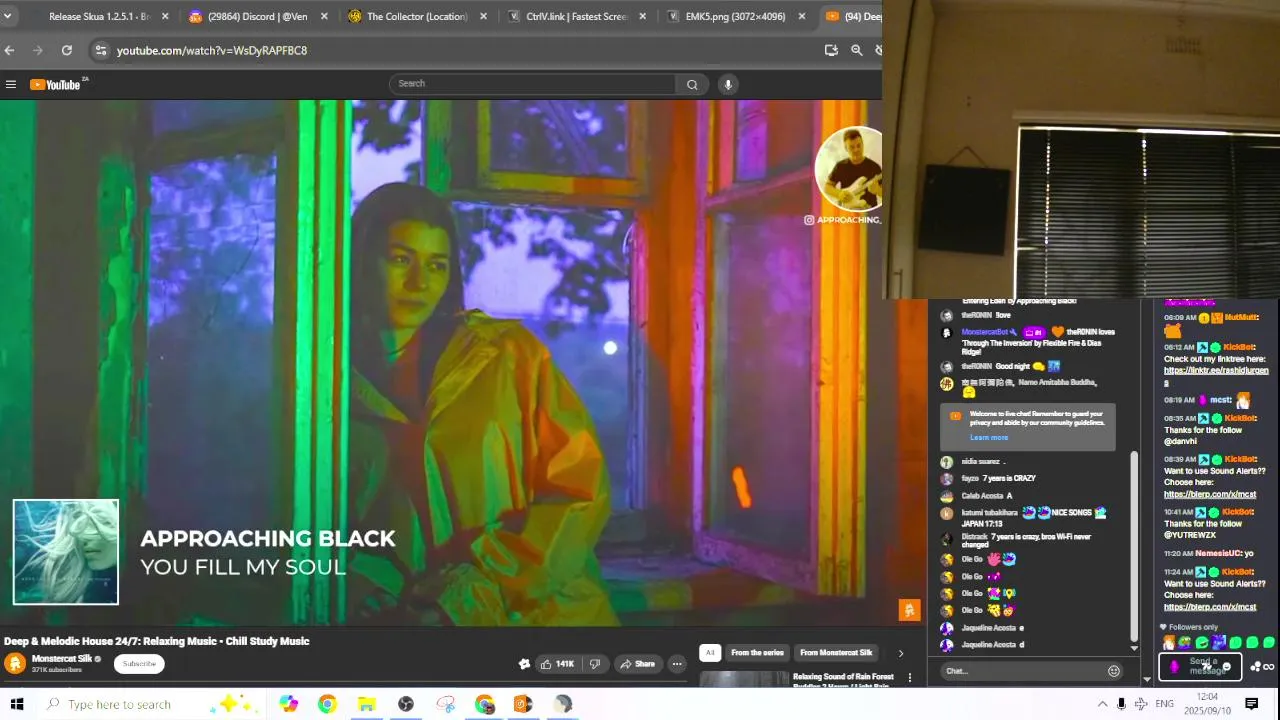This screenshot has height=720, width=1280.
Task: Close the Discord browser tab
Action: coord(324,16)
